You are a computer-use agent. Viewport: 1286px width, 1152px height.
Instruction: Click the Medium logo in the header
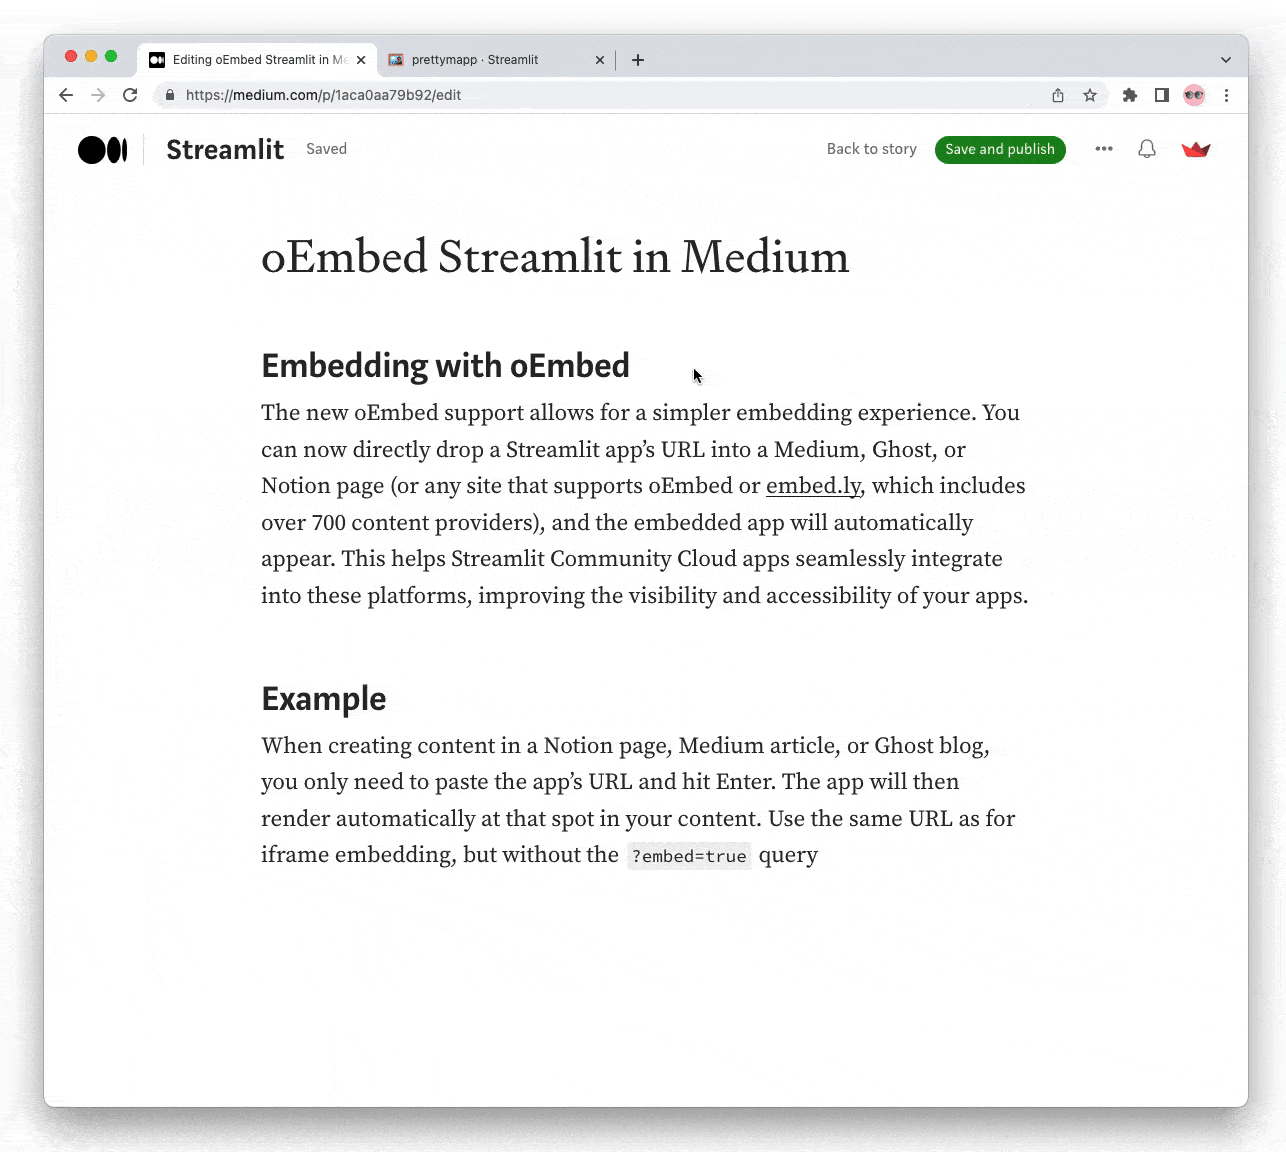coord(103,149)
